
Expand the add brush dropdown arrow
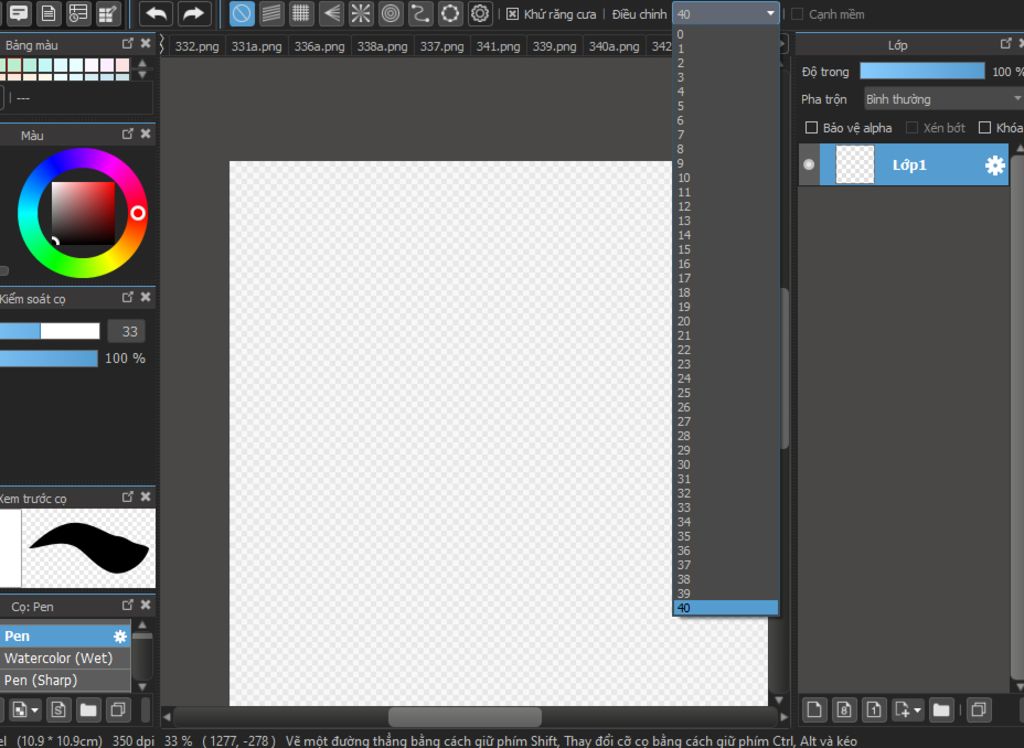35,709
